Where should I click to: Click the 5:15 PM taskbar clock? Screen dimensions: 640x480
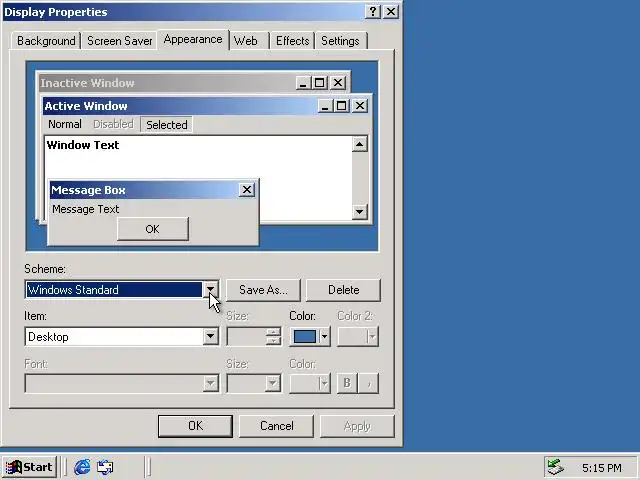(x=602, y=468)
